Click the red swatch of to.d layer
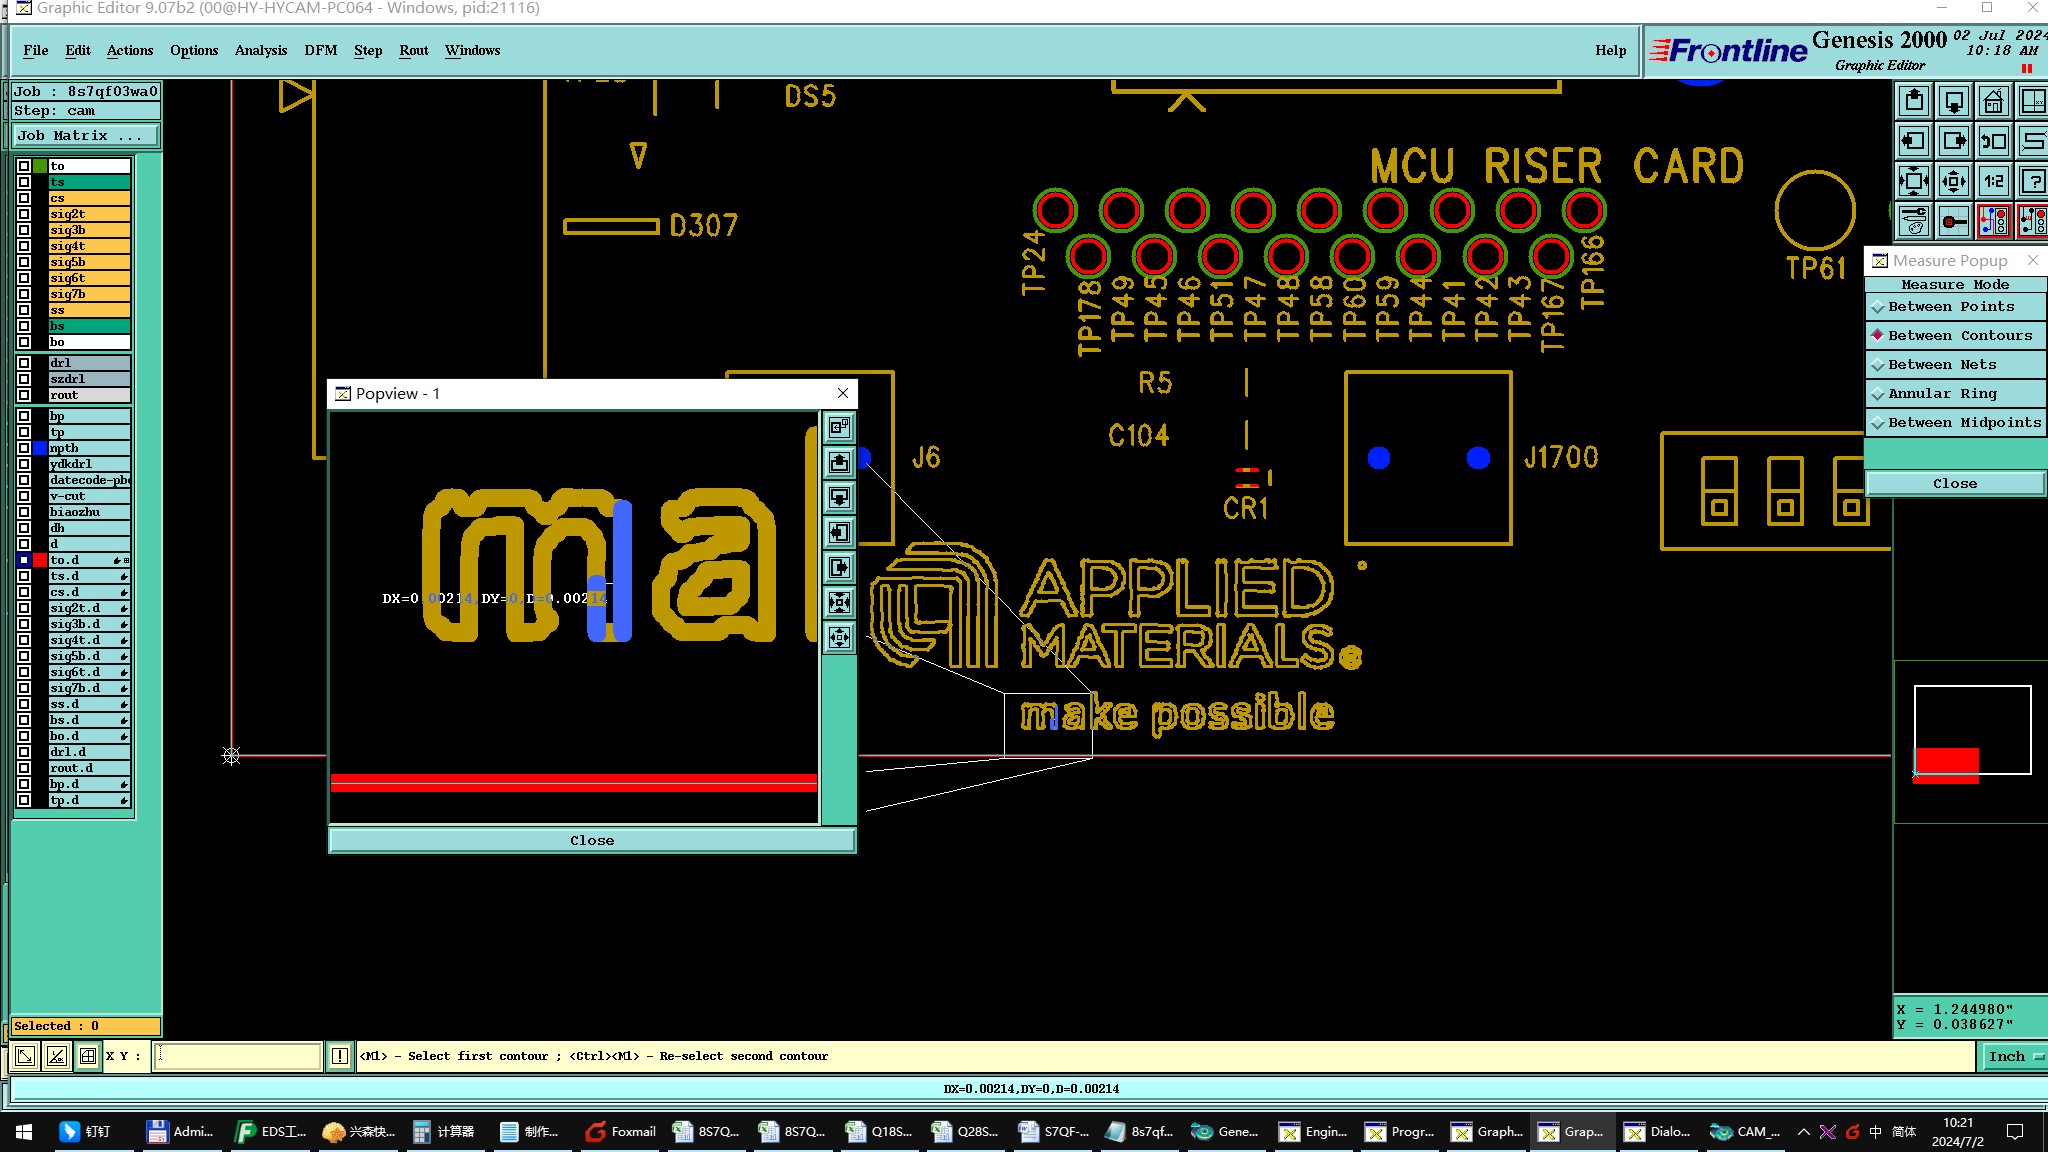 click(40, 560)
